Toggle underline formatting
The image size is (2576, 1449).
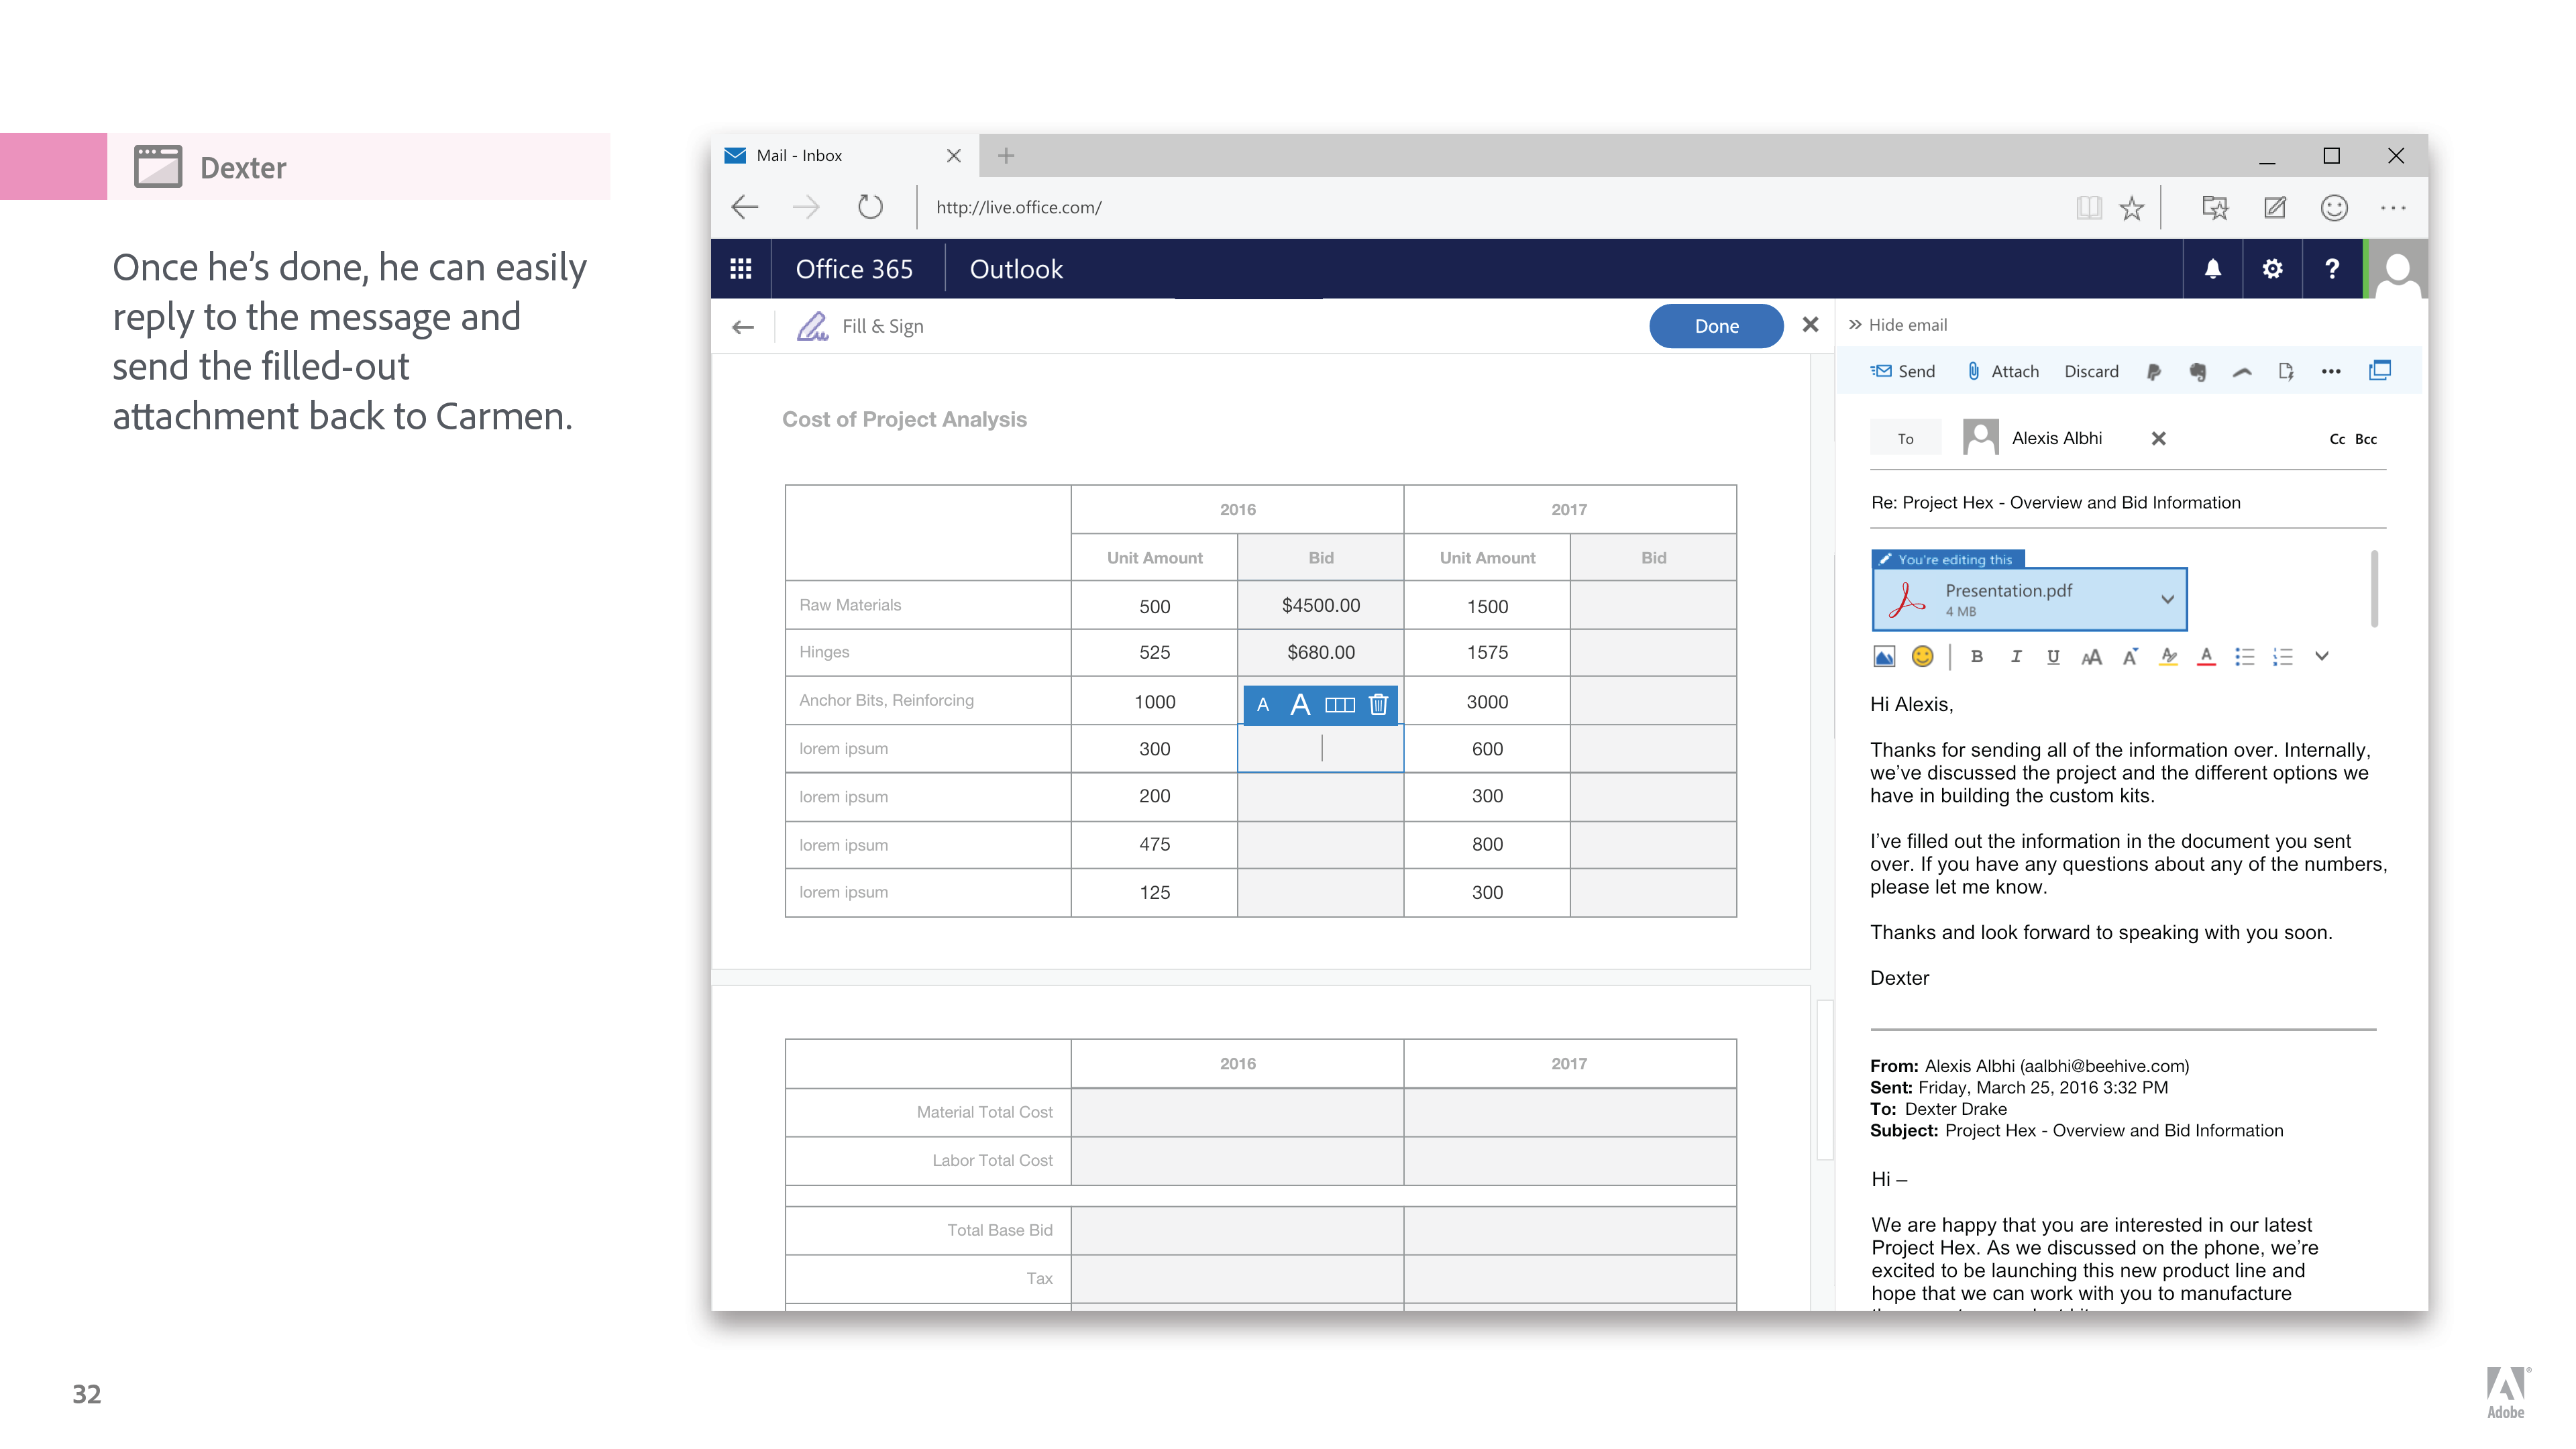(2053, 657)
